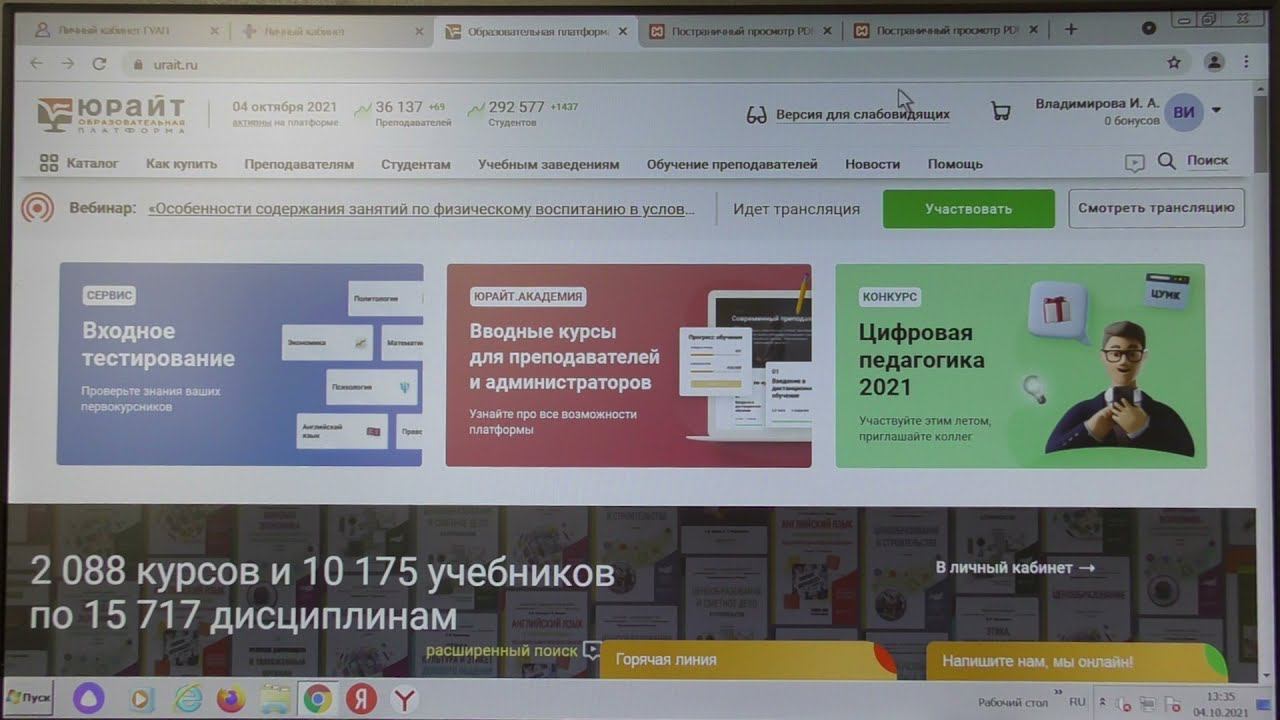Open the file explorer taskbar icon
Image resolution: width=1280 pixels, height=720 pixels.
click(x=275, y=699)
